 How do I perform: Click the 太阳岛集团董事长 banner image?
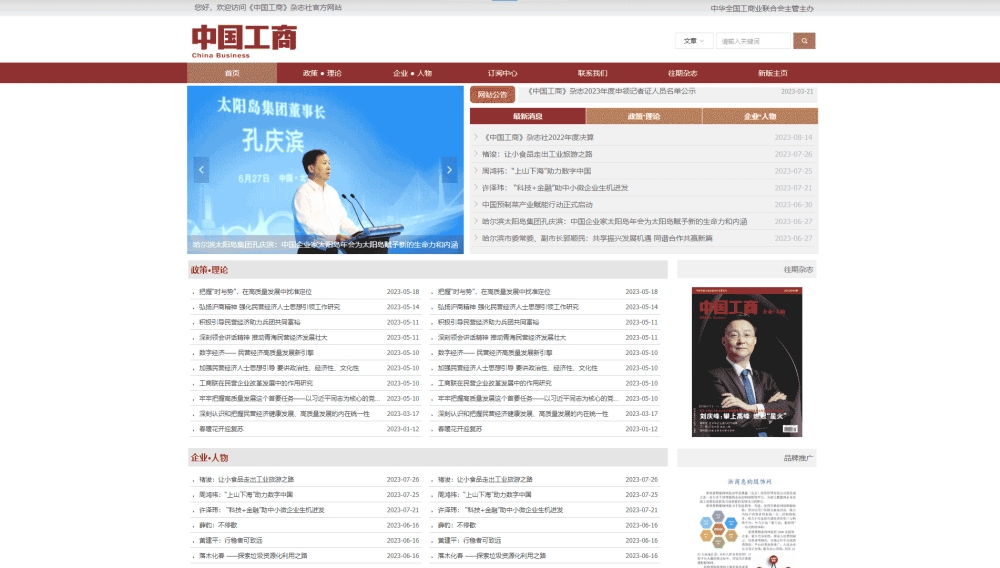(325, 170)
